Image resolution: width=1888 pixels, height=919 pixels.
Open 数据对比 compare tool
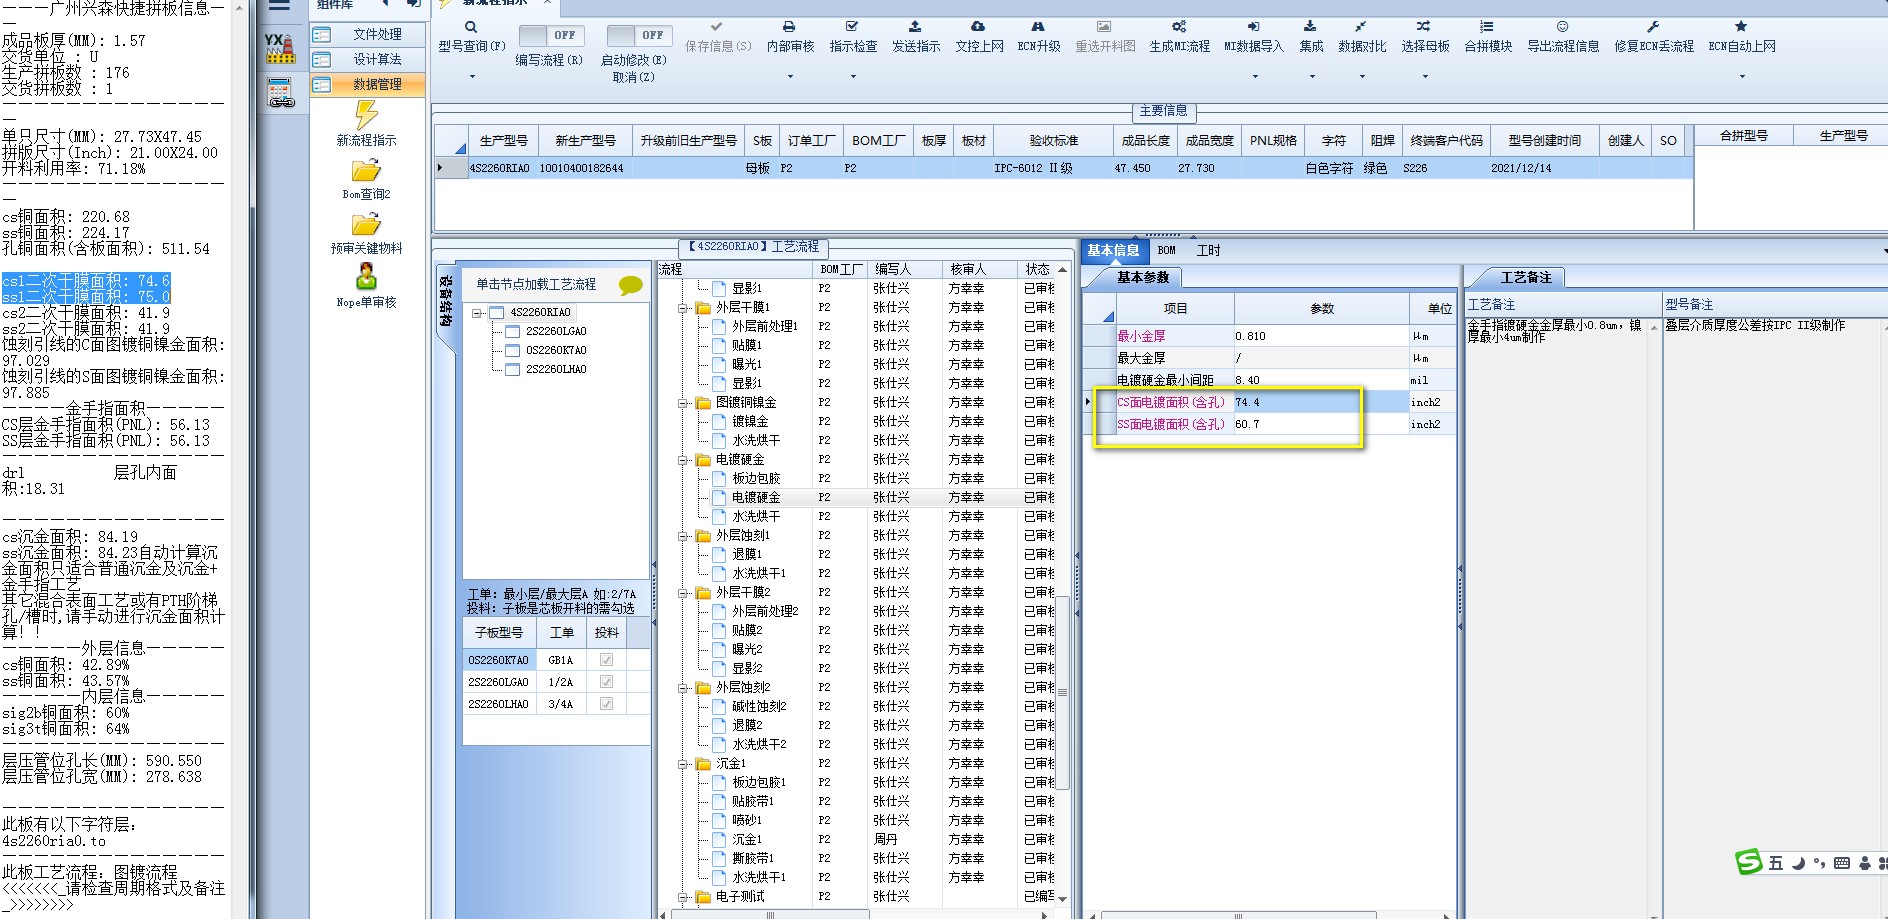(1361, 27)
